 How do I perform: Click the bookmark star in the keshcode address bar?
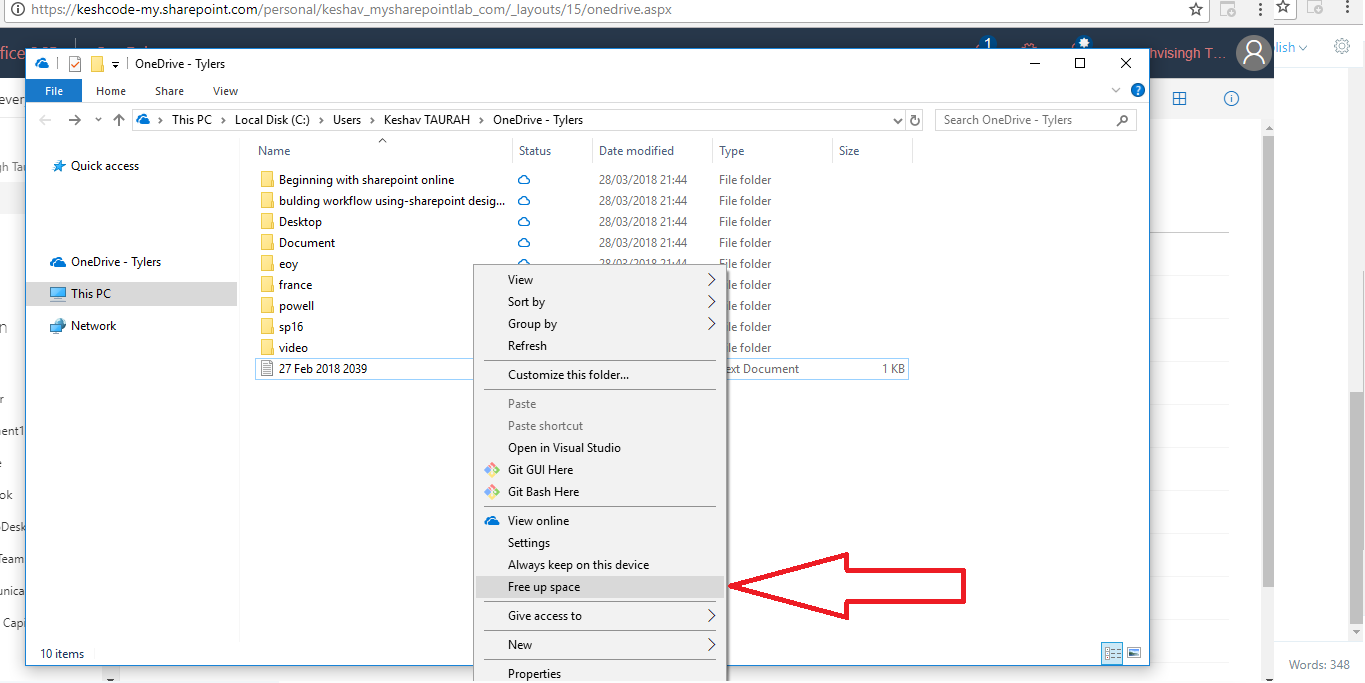(1195, 9)
